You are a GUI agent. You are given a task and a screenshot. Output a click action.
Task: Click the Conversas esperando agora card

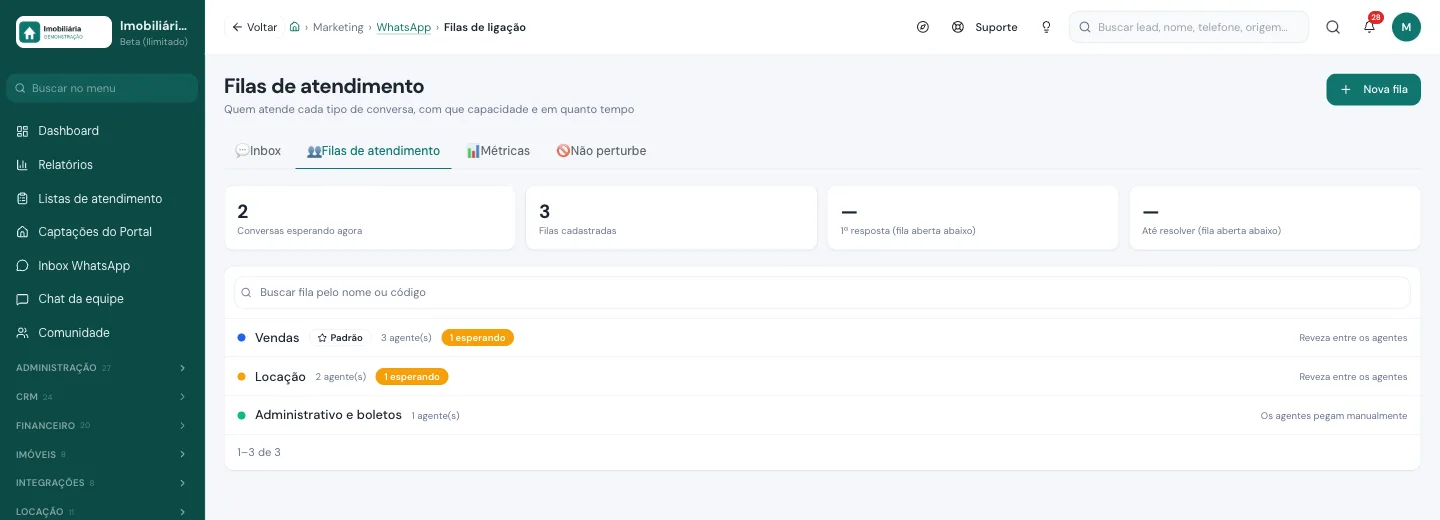[x=370, y=218]
